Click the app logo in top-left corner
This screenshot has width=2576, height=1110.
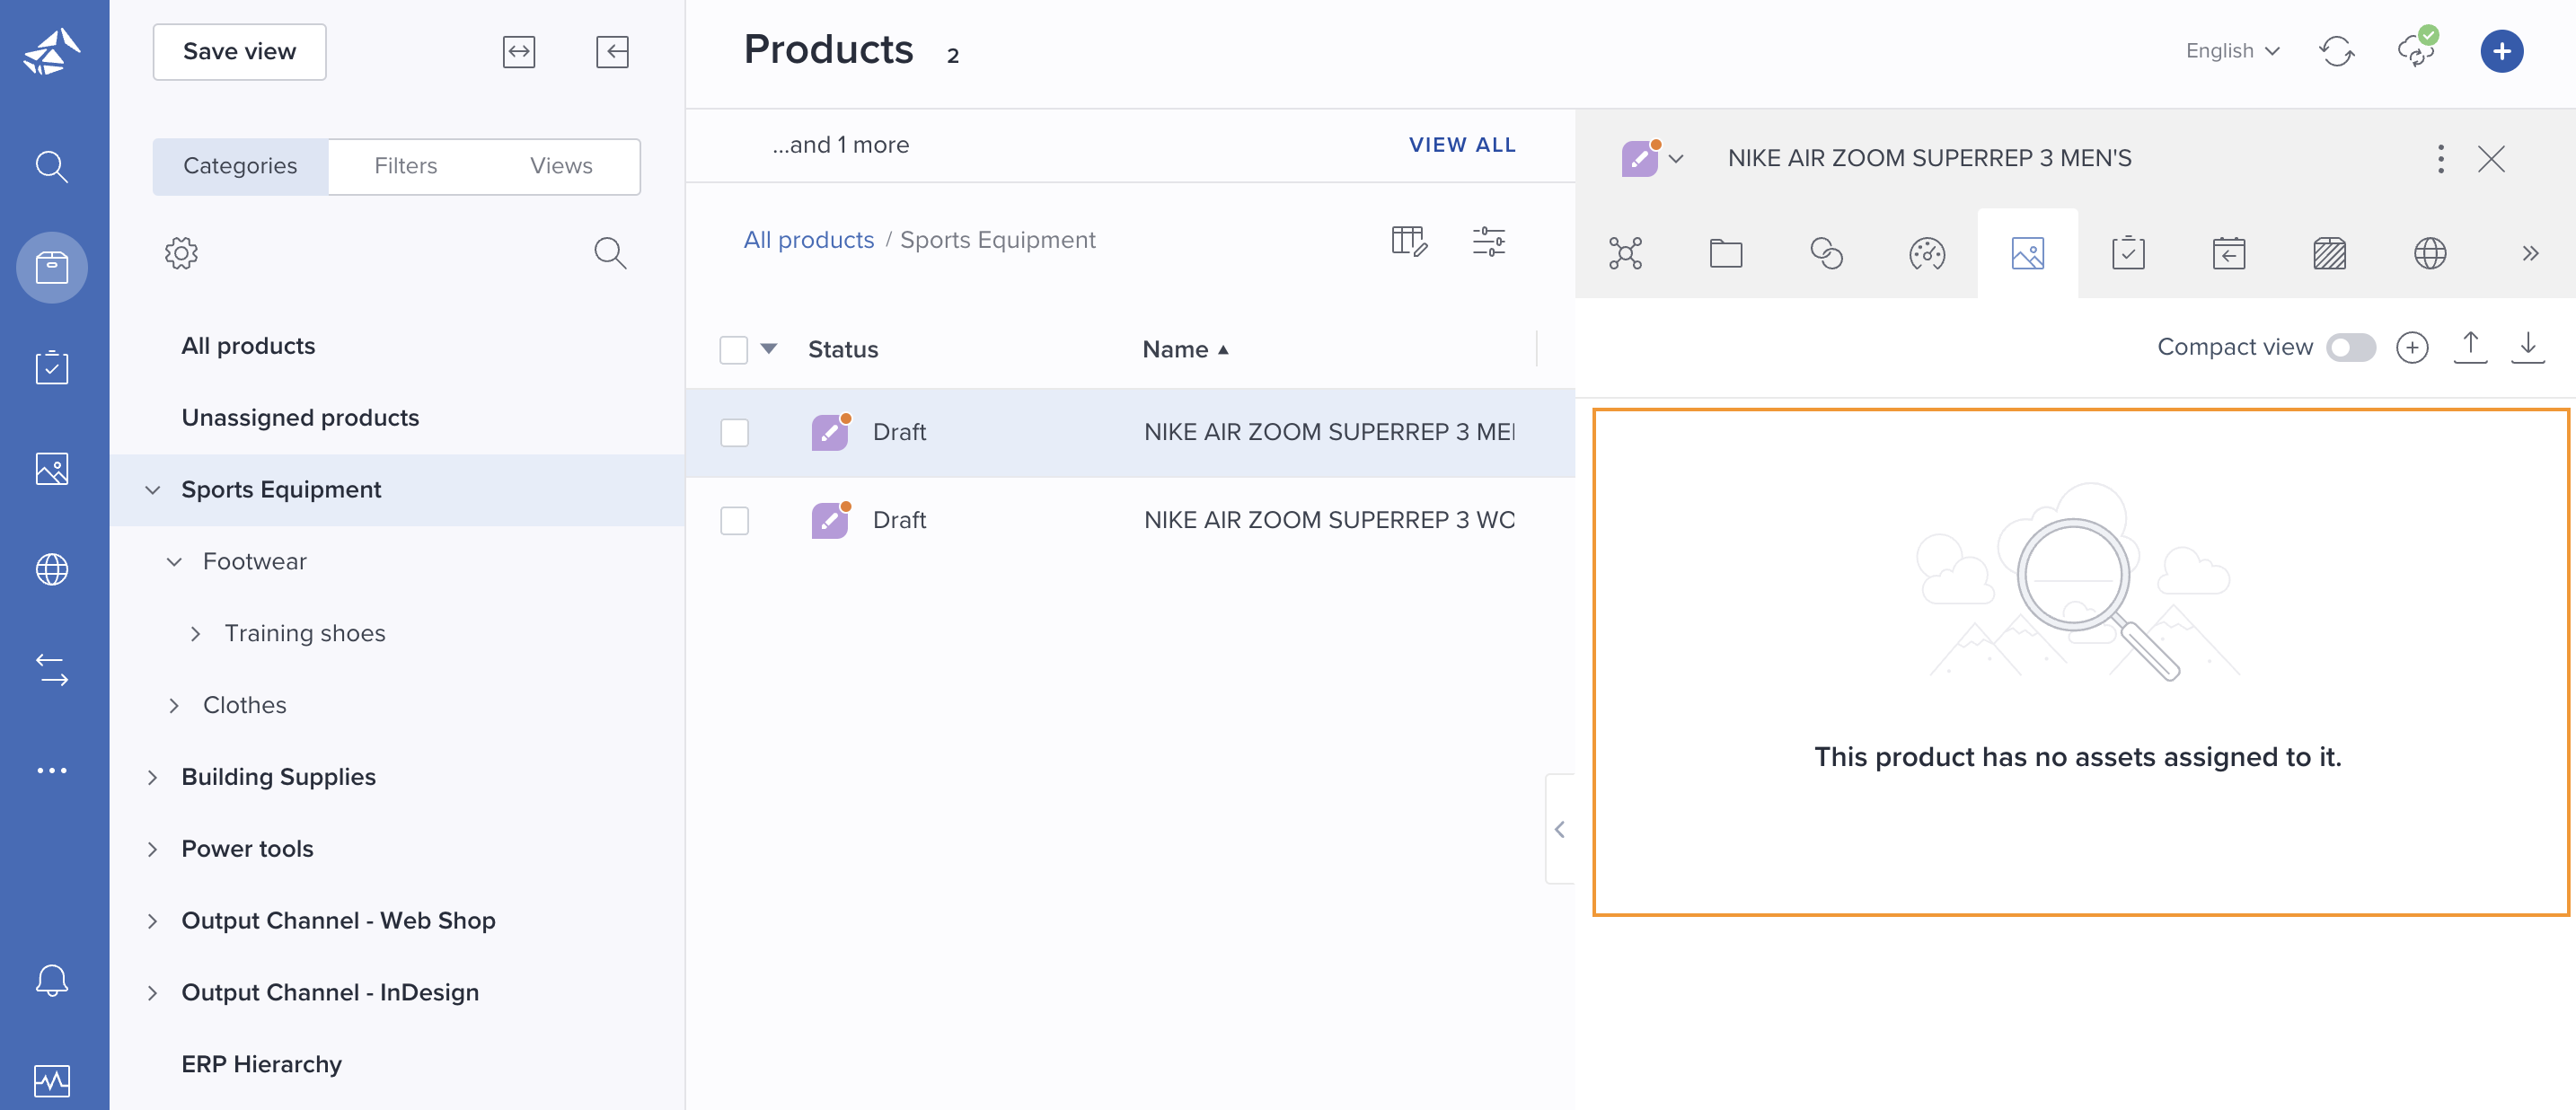point(52,52)
